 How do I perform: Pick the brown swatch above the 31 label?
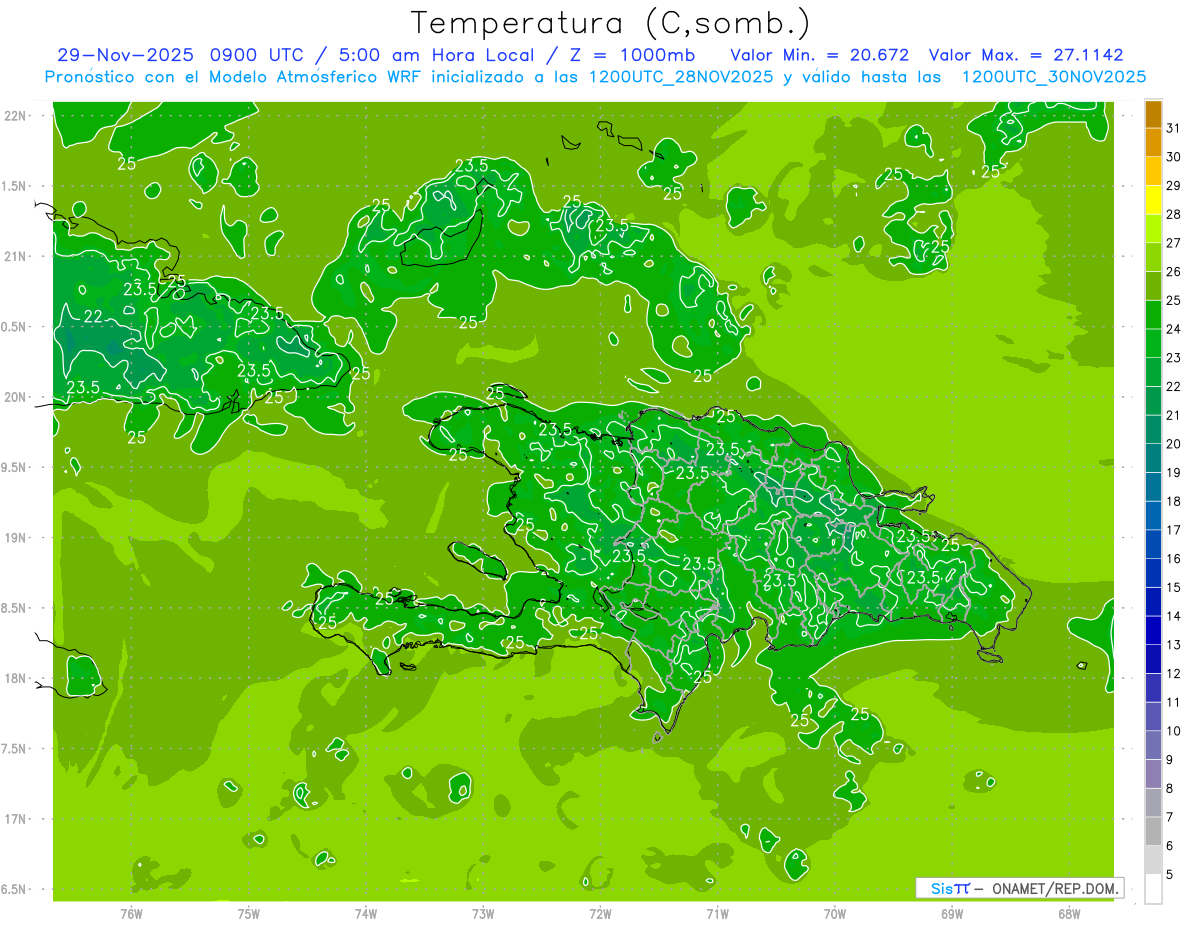(1153, 114)
